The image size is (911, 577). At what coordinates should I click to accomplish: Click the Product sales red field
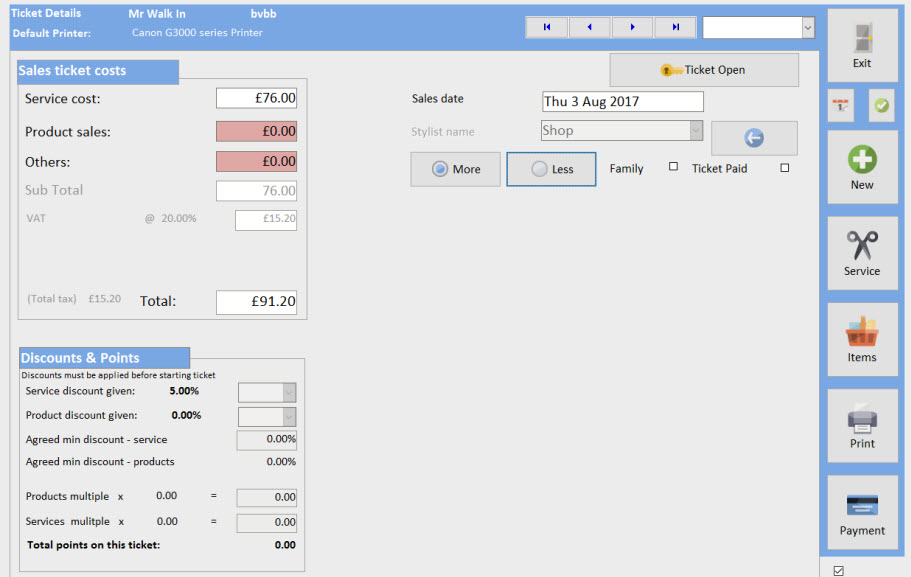coord(256,131)
